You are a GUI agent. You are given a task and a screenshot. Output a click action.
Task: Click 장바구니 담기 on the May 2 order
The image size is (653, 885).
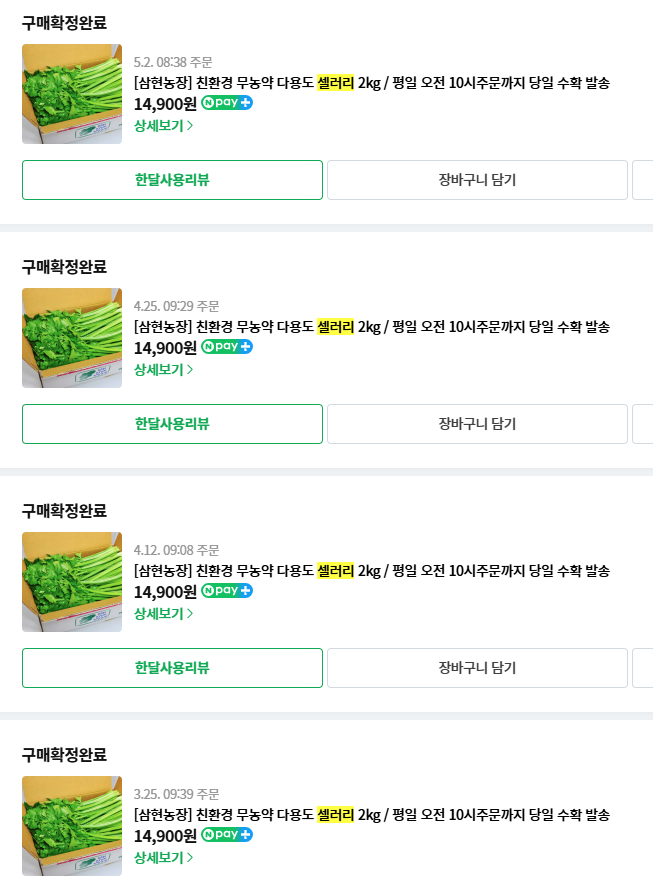tap(477, 180)
